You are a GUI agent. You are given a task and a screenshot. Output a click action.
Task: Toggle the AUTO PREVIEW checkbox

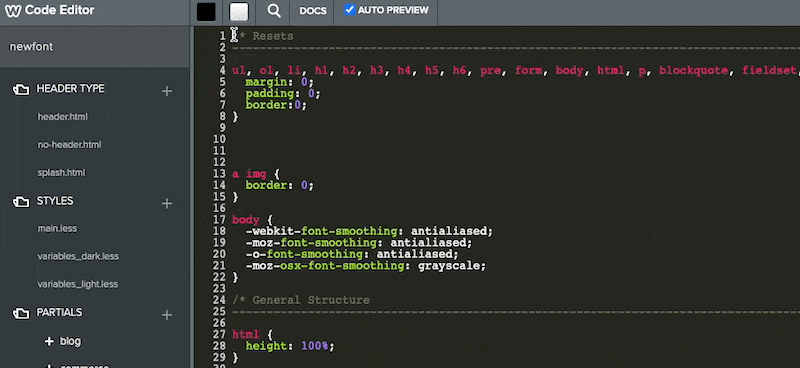349,10
